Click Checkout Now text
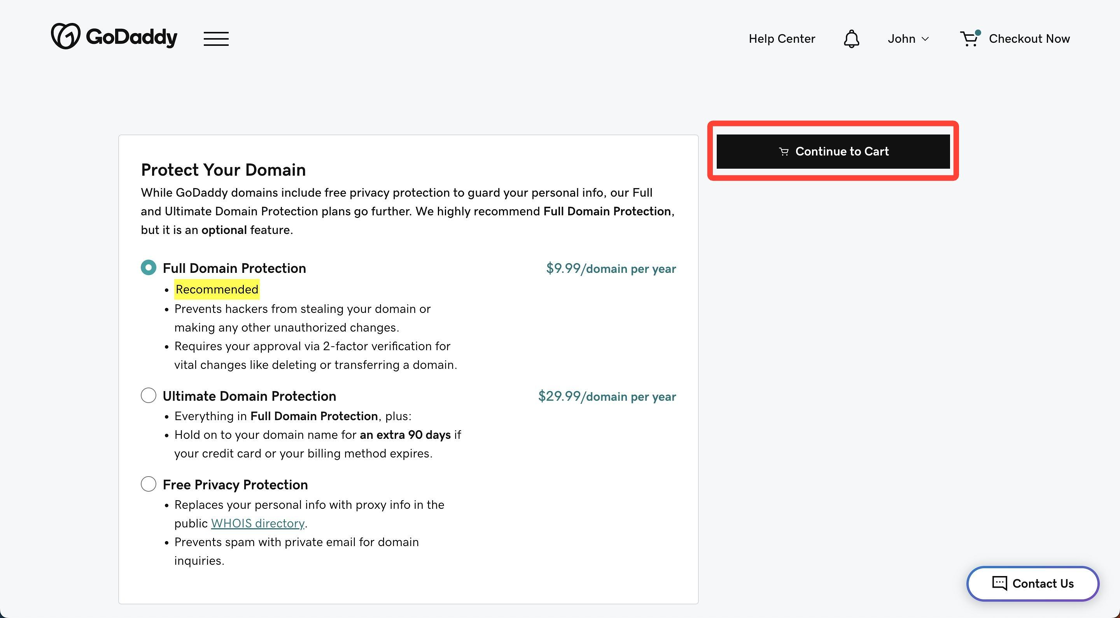The width and height of the screenshot is (1120, 618). (1029, 39)
